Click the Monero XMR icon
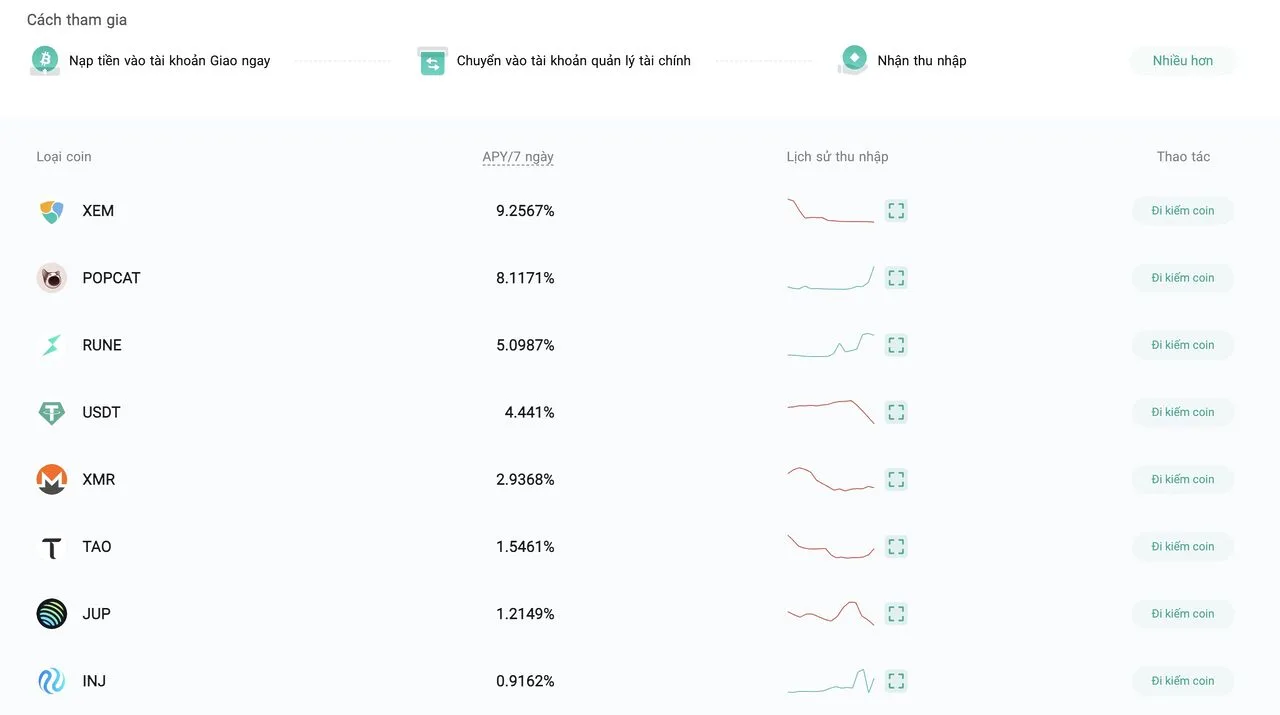1280x715 pixels. (52, 479)
